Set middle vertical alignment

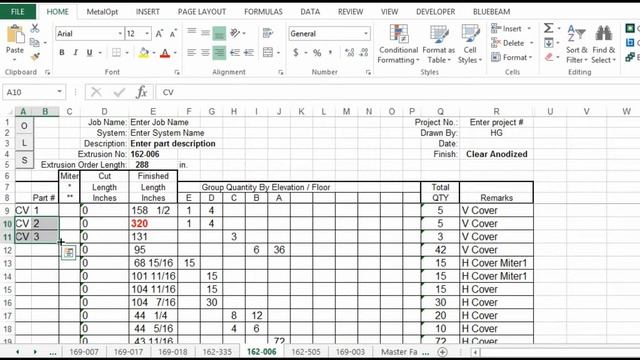pos(205,33)
